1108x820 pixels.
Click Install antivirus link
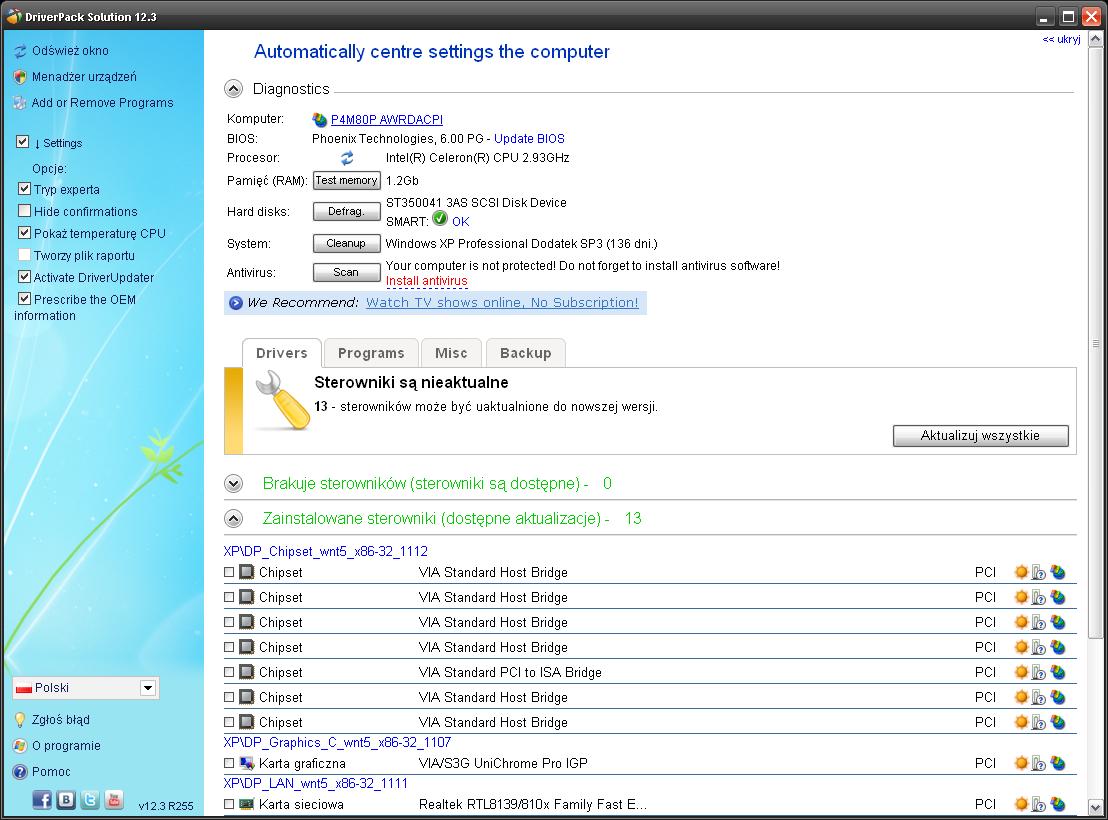(x=427, y=281)
